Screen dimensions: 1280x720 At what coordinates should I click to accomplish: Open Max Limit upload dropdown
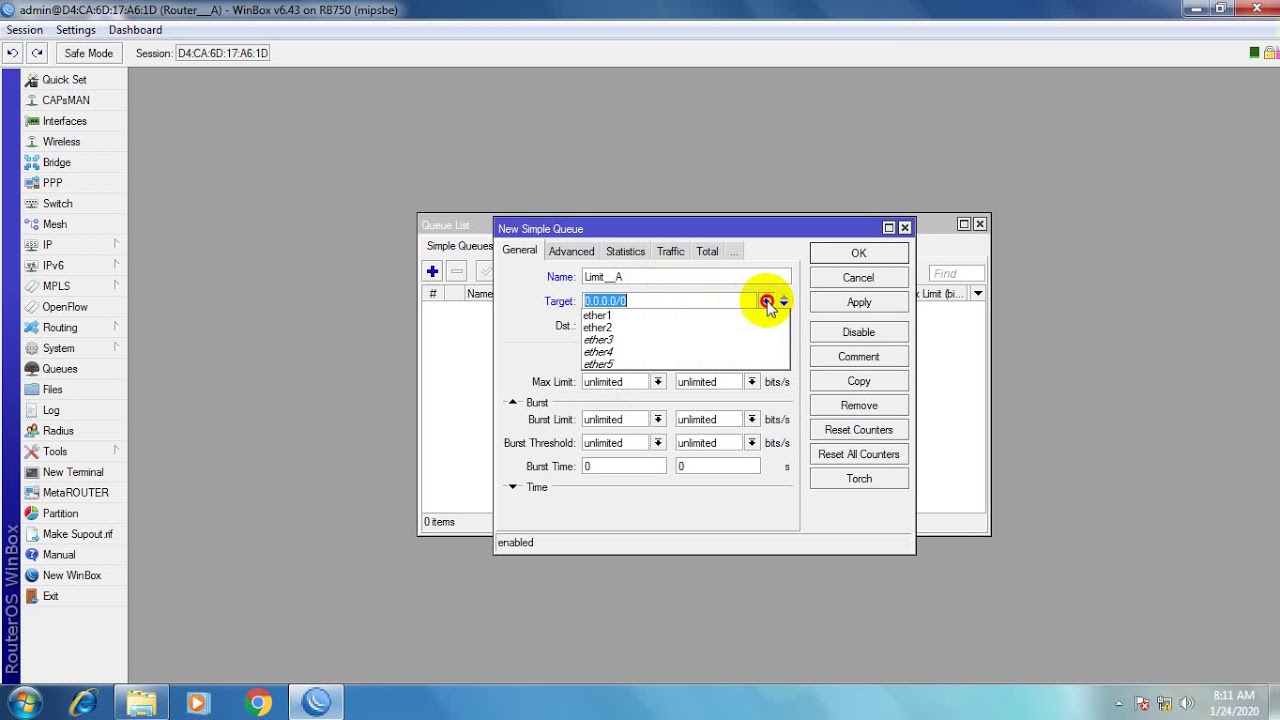pyautogui.click(x=658, y=382)
